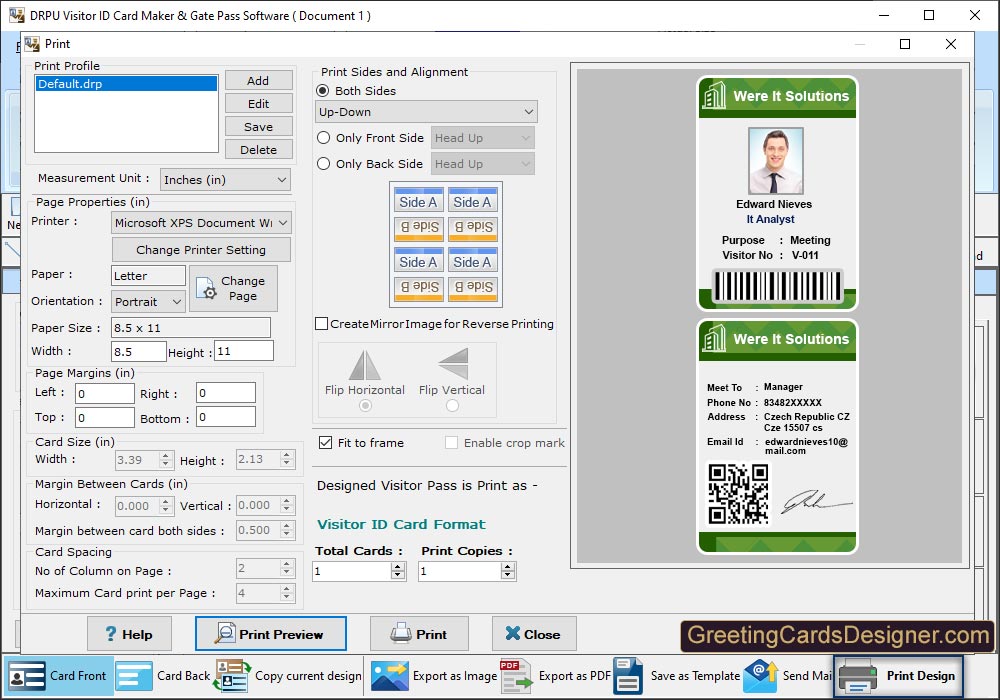Click the No of Column spinner
Screen dimensions: 1000x700
[x=287, y=567]
